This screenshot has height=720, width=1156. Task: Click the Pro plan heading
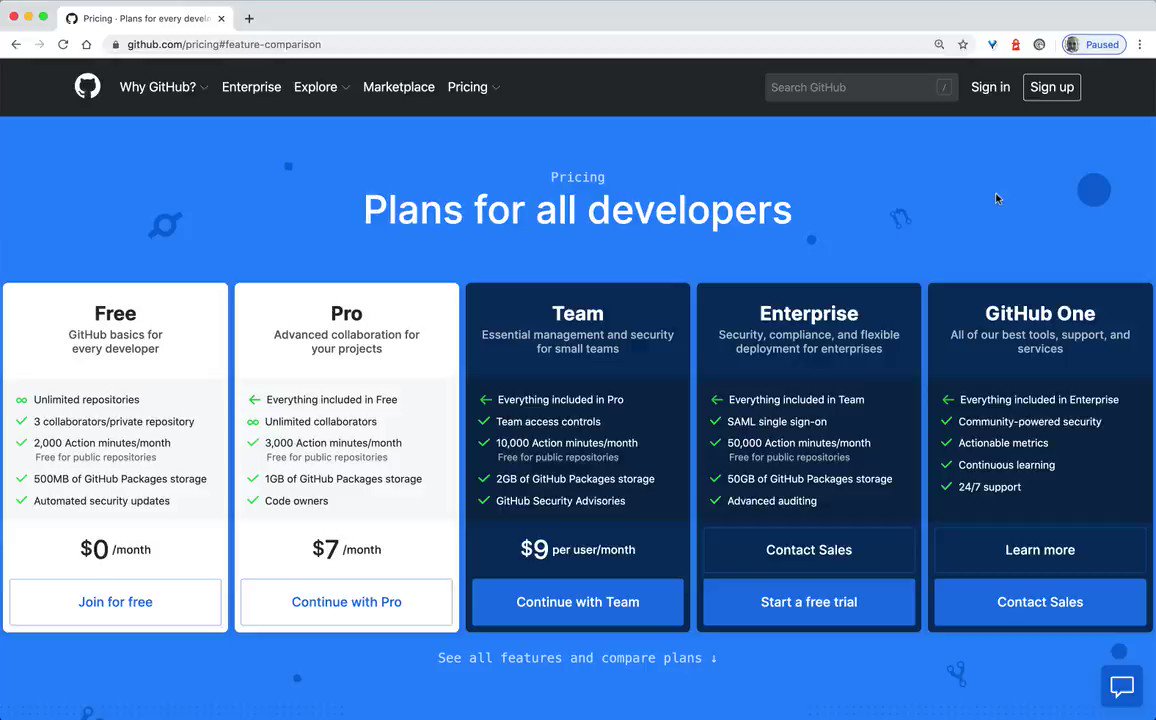347,313
